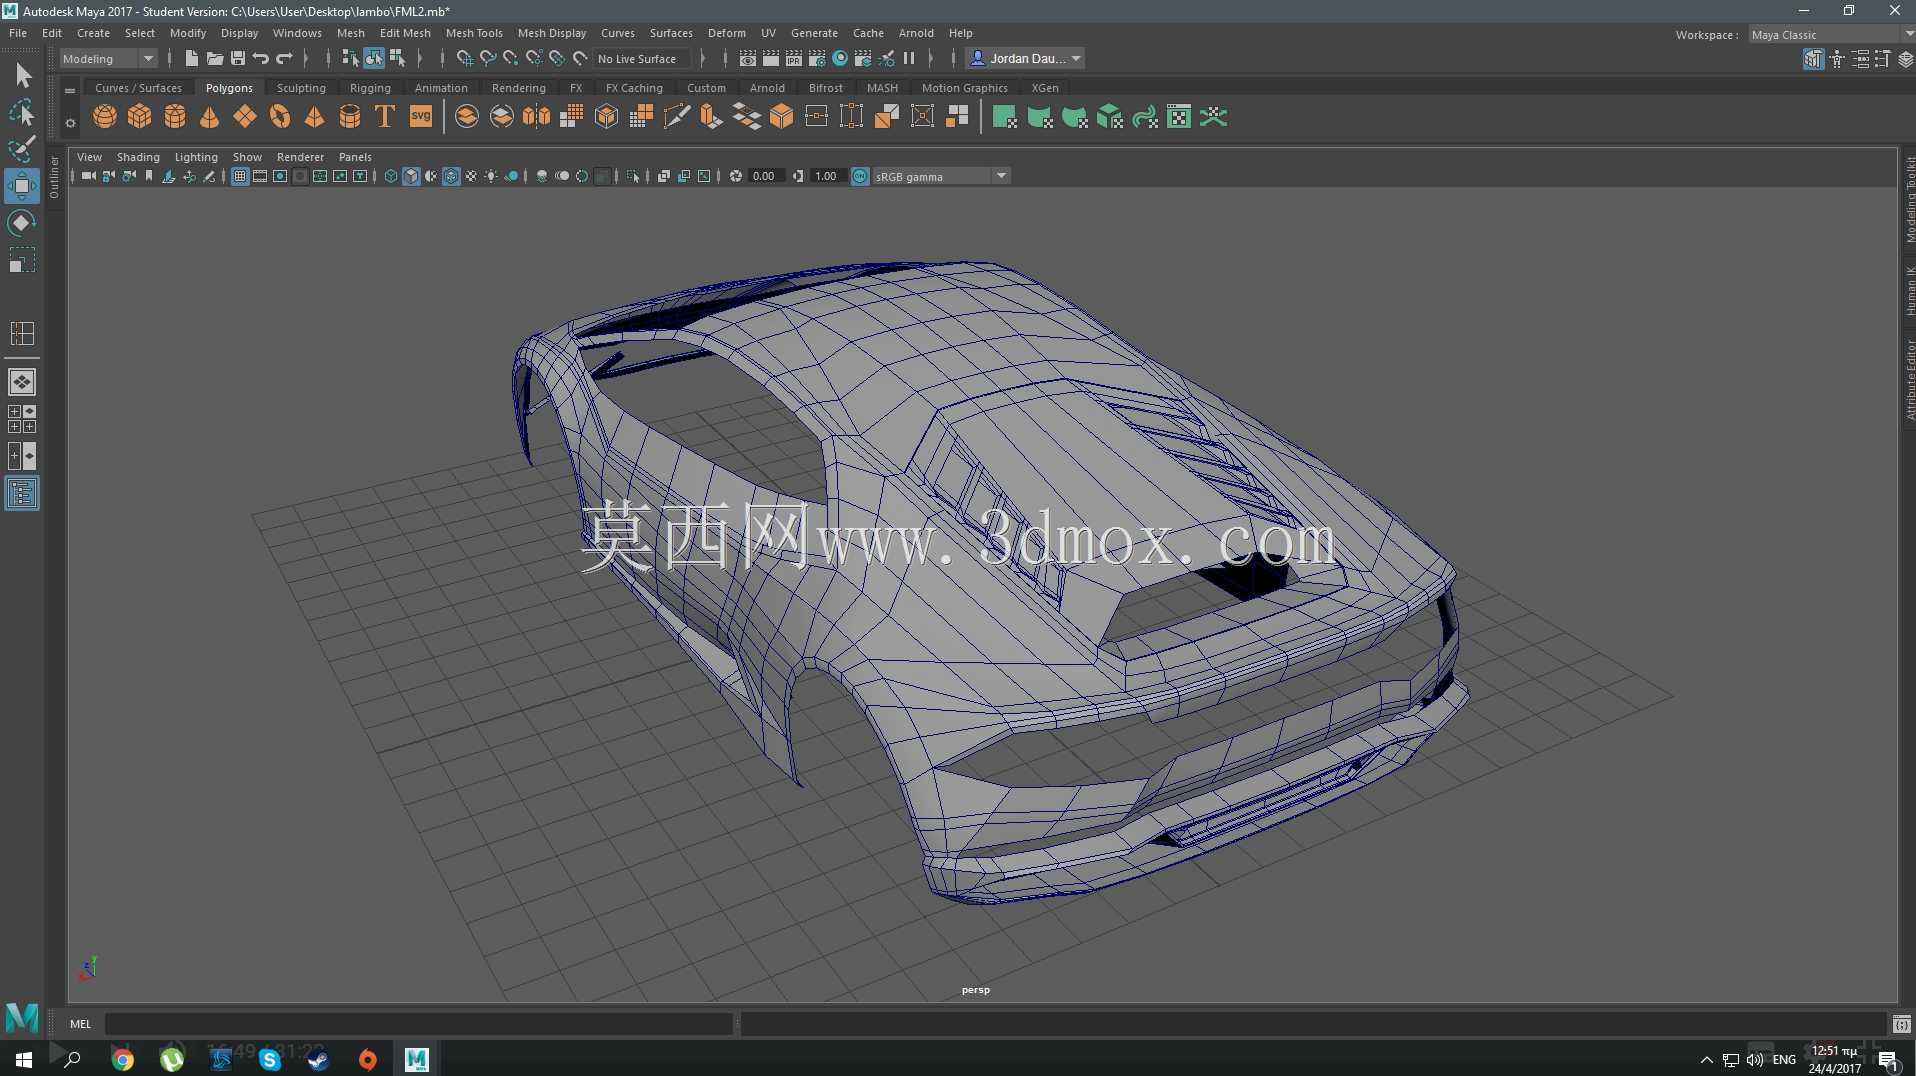Select the Paint Selection tool
The width and height of the screenshot is (1916, 1076).
tap(22, 149)
